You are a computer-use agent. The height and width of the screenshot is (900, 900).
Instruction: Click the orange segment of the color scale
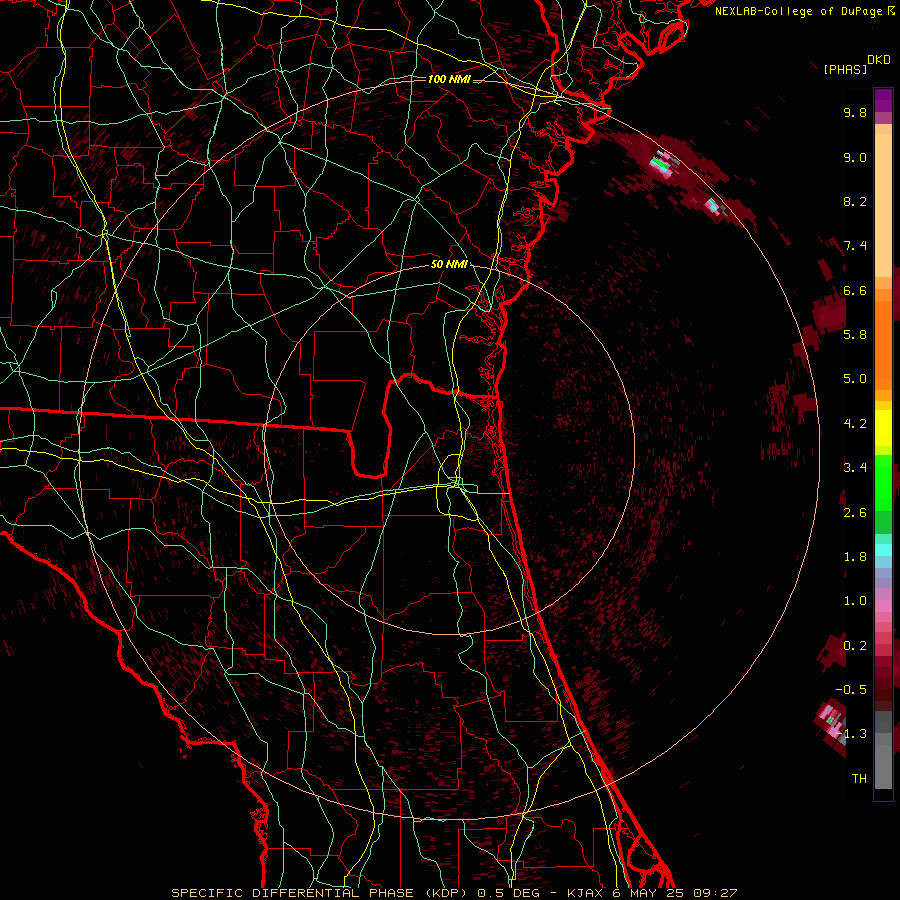click(x=883, y=346)
